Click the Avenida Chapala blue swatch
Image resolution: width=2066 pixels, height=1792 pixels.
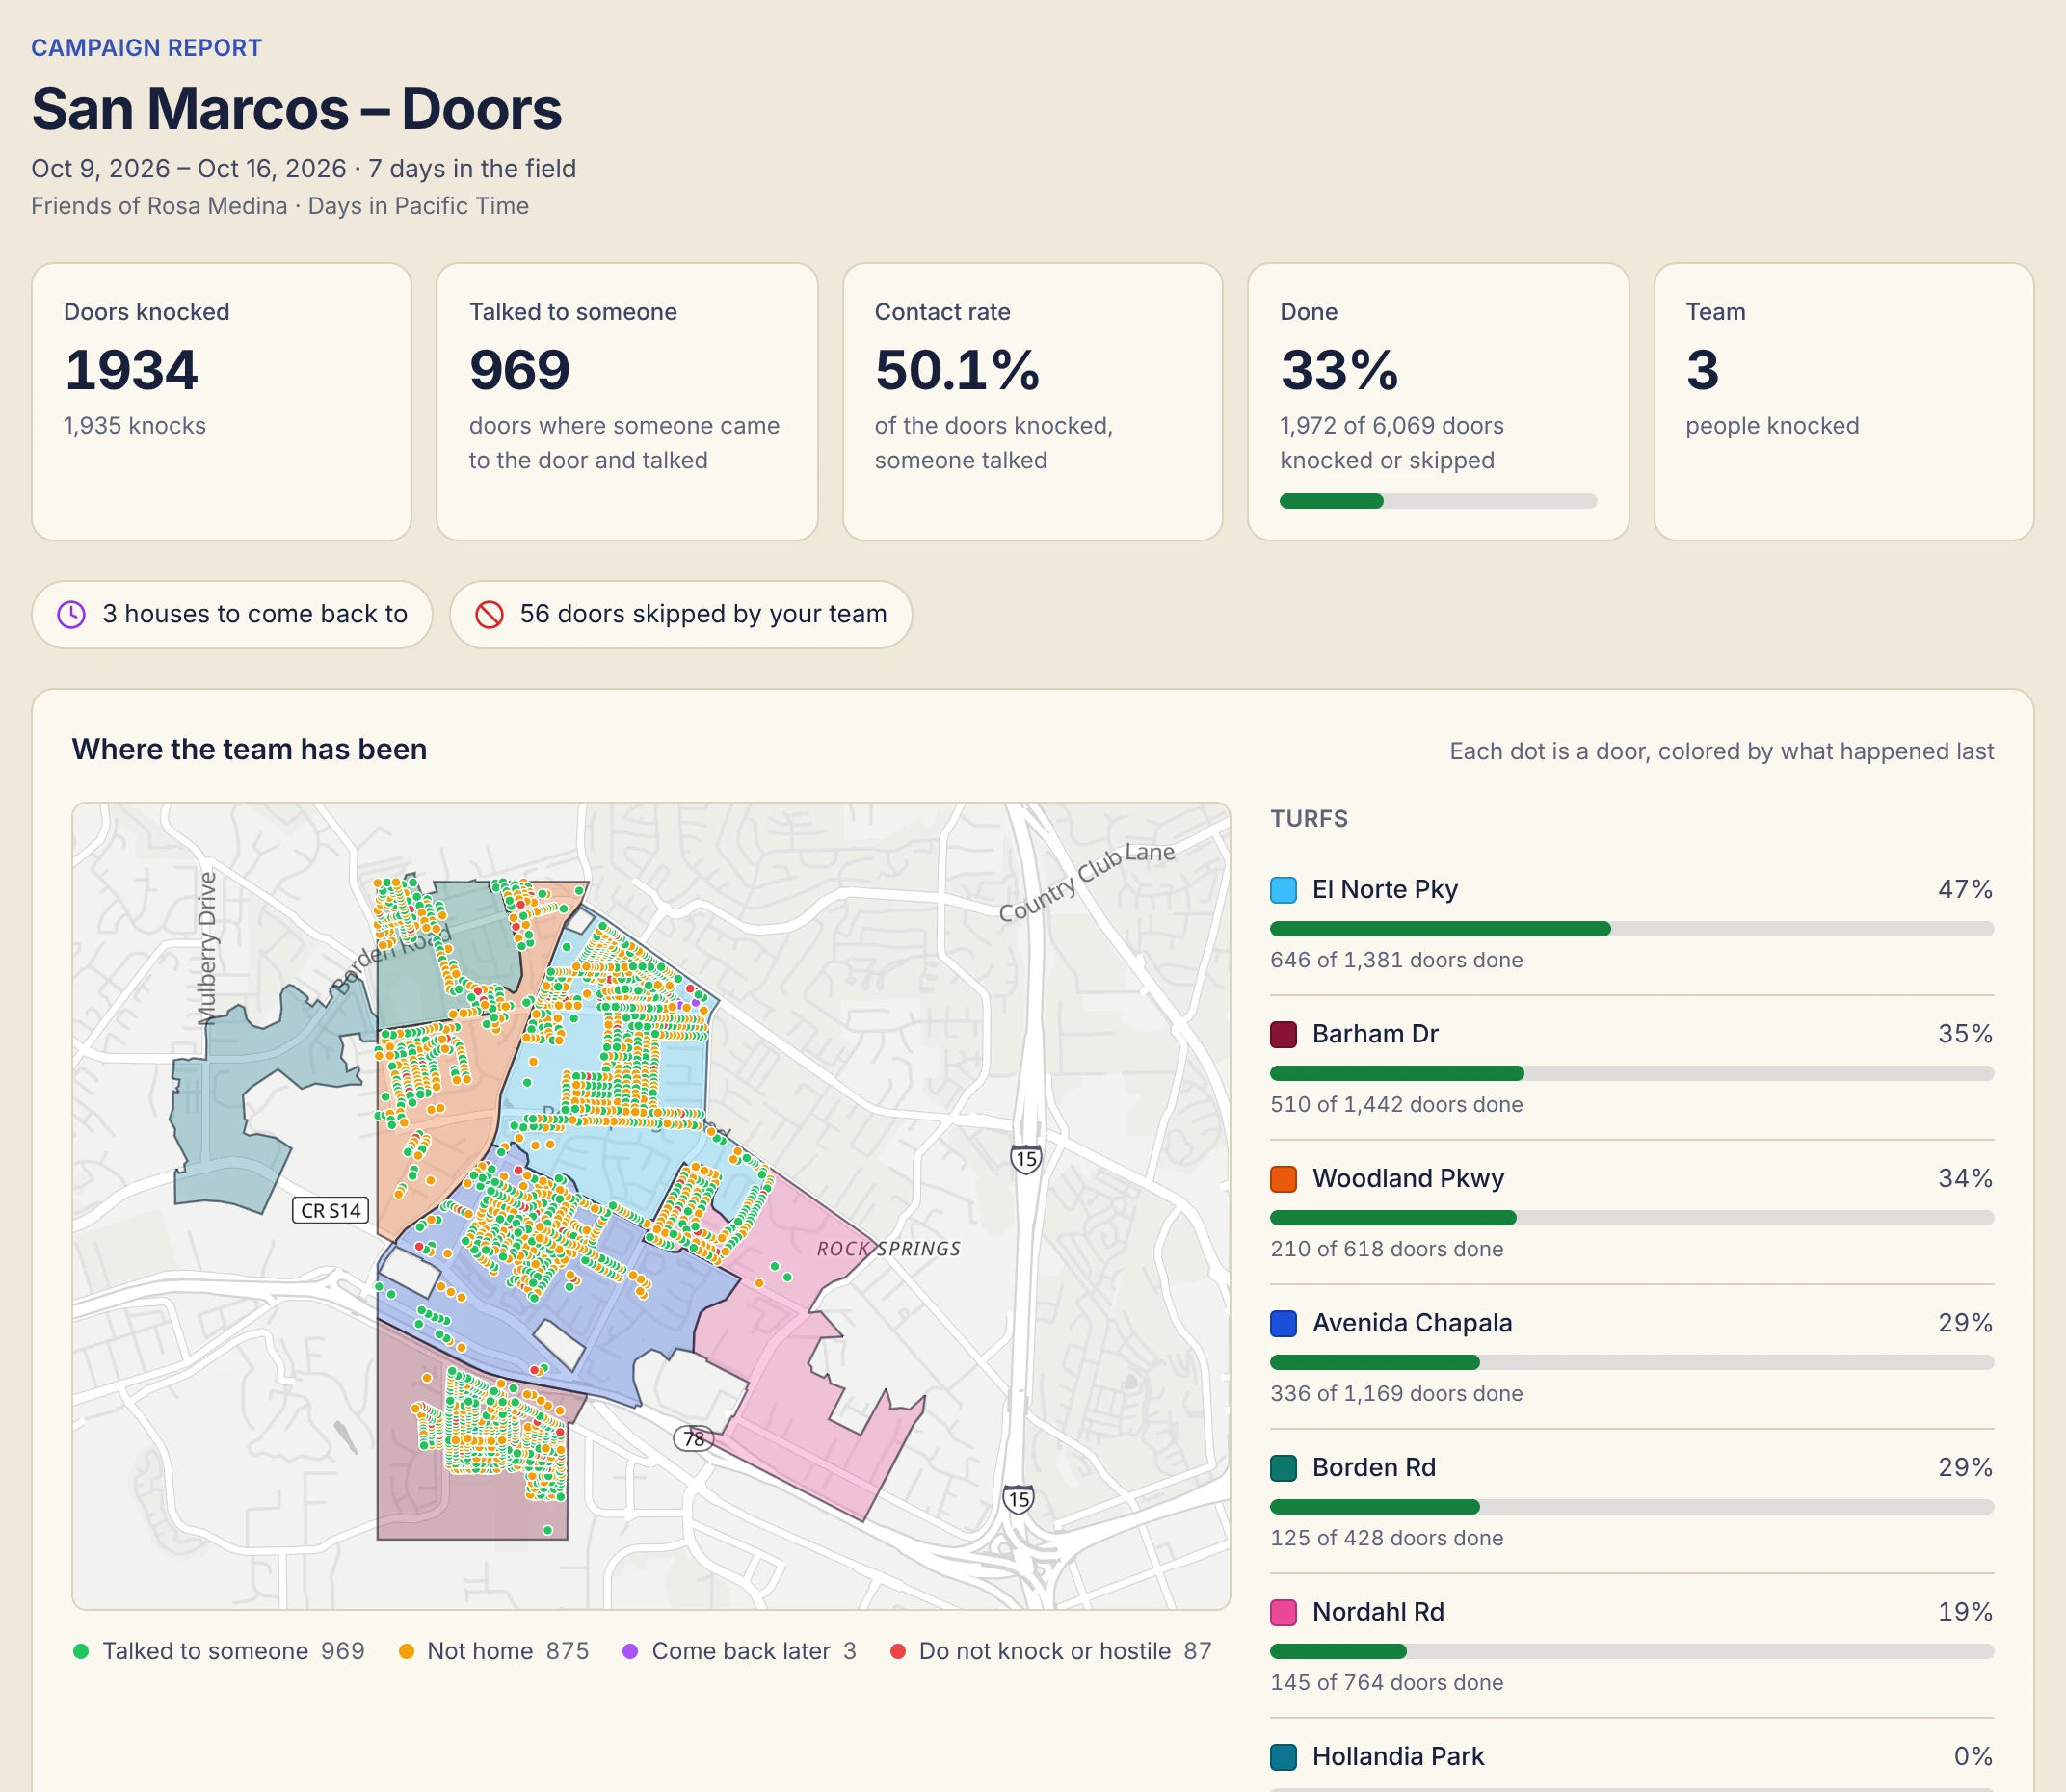click(x=1283, y=1323)
